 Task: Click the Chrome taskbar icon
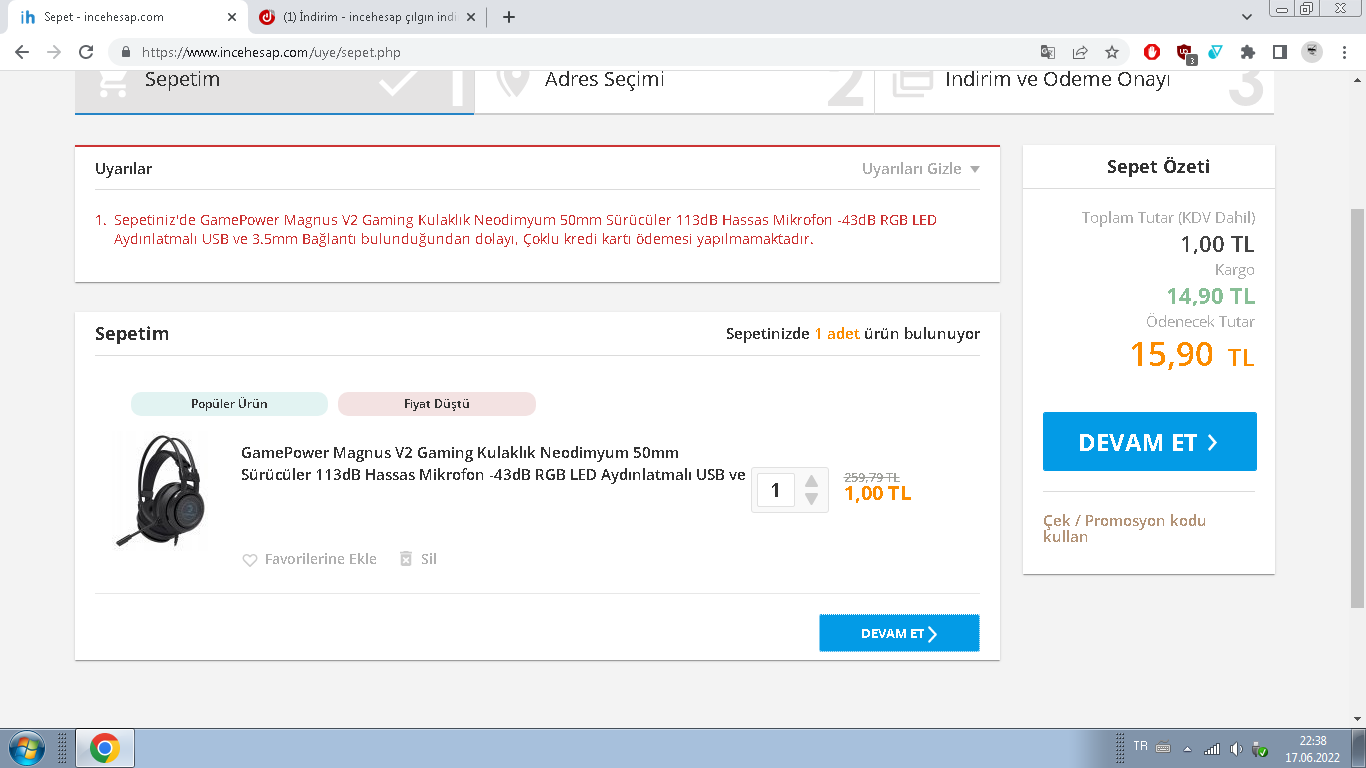click(x=104, y=748)
